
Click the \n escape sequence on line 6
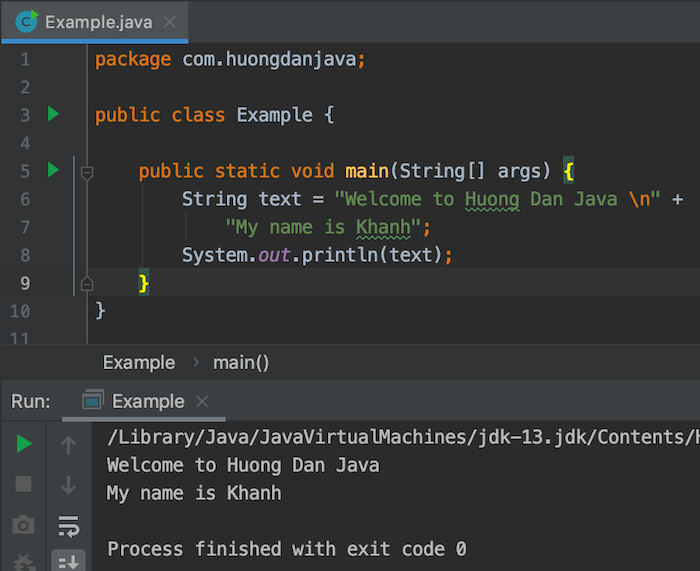coord(639,199)
